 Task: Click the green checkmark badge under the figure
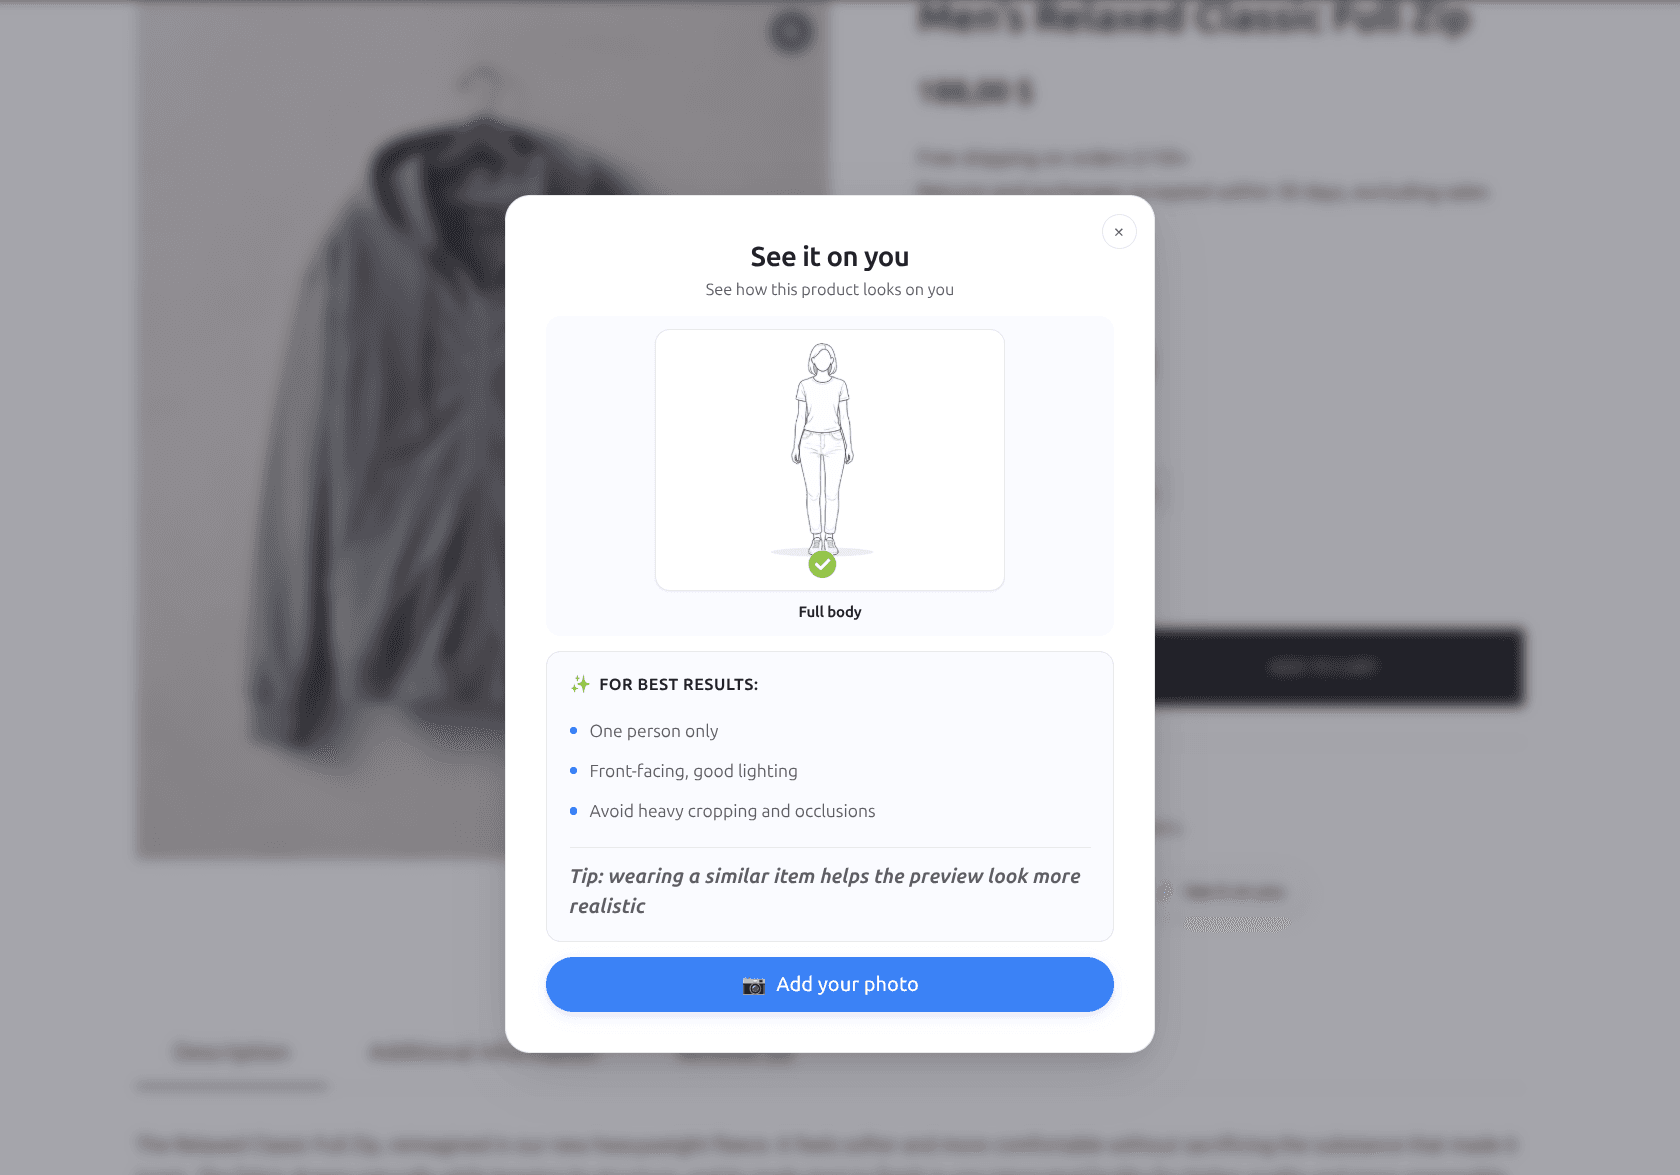pos(822,565)
